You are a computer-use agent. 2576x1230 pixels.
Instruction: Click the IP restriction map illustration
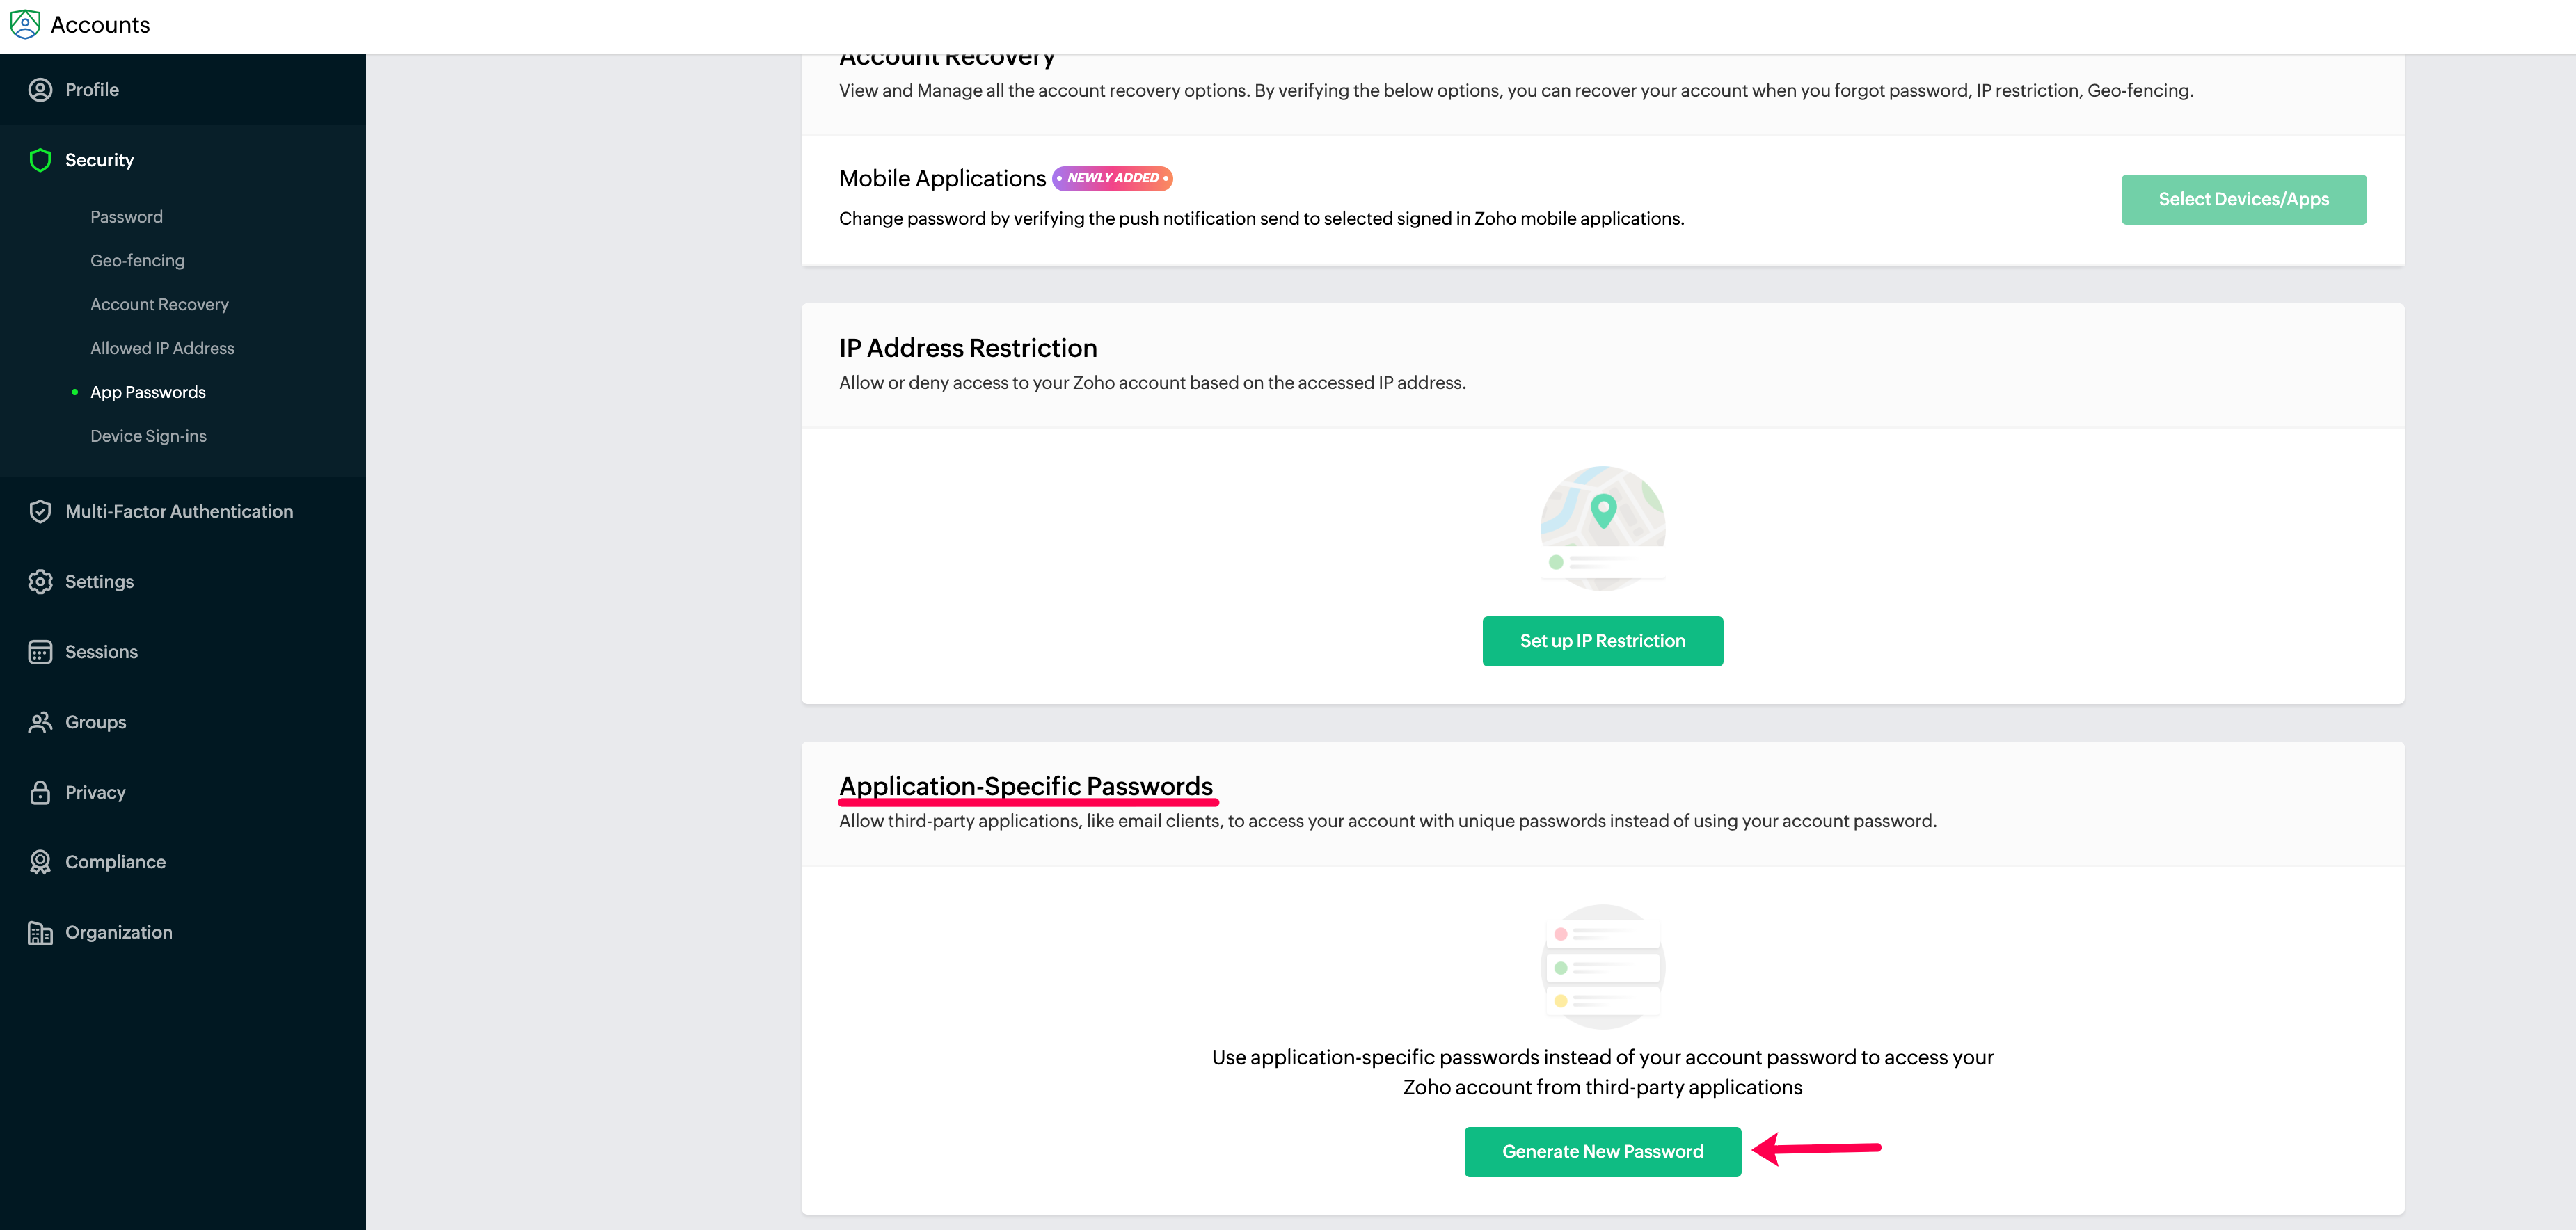(x=1602, y=528)
